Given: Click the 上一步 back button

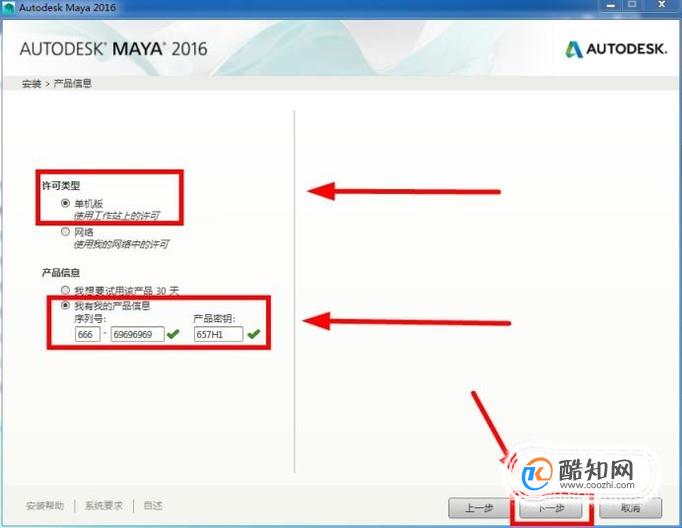Looking at the screenshot, I should 479,508.
